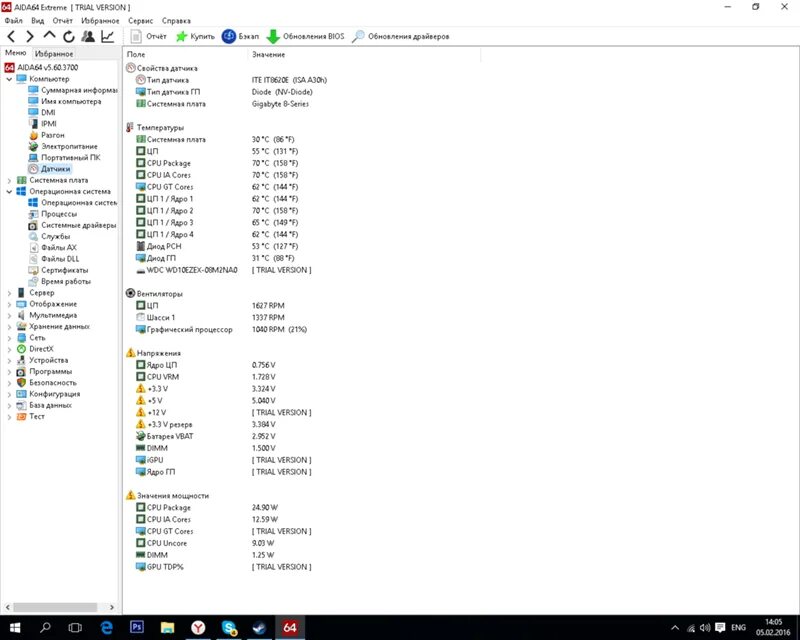This screenshot has height=640, width=800.
Task: Go forward with the right arrow icon
Action: [x=30, y=36]
